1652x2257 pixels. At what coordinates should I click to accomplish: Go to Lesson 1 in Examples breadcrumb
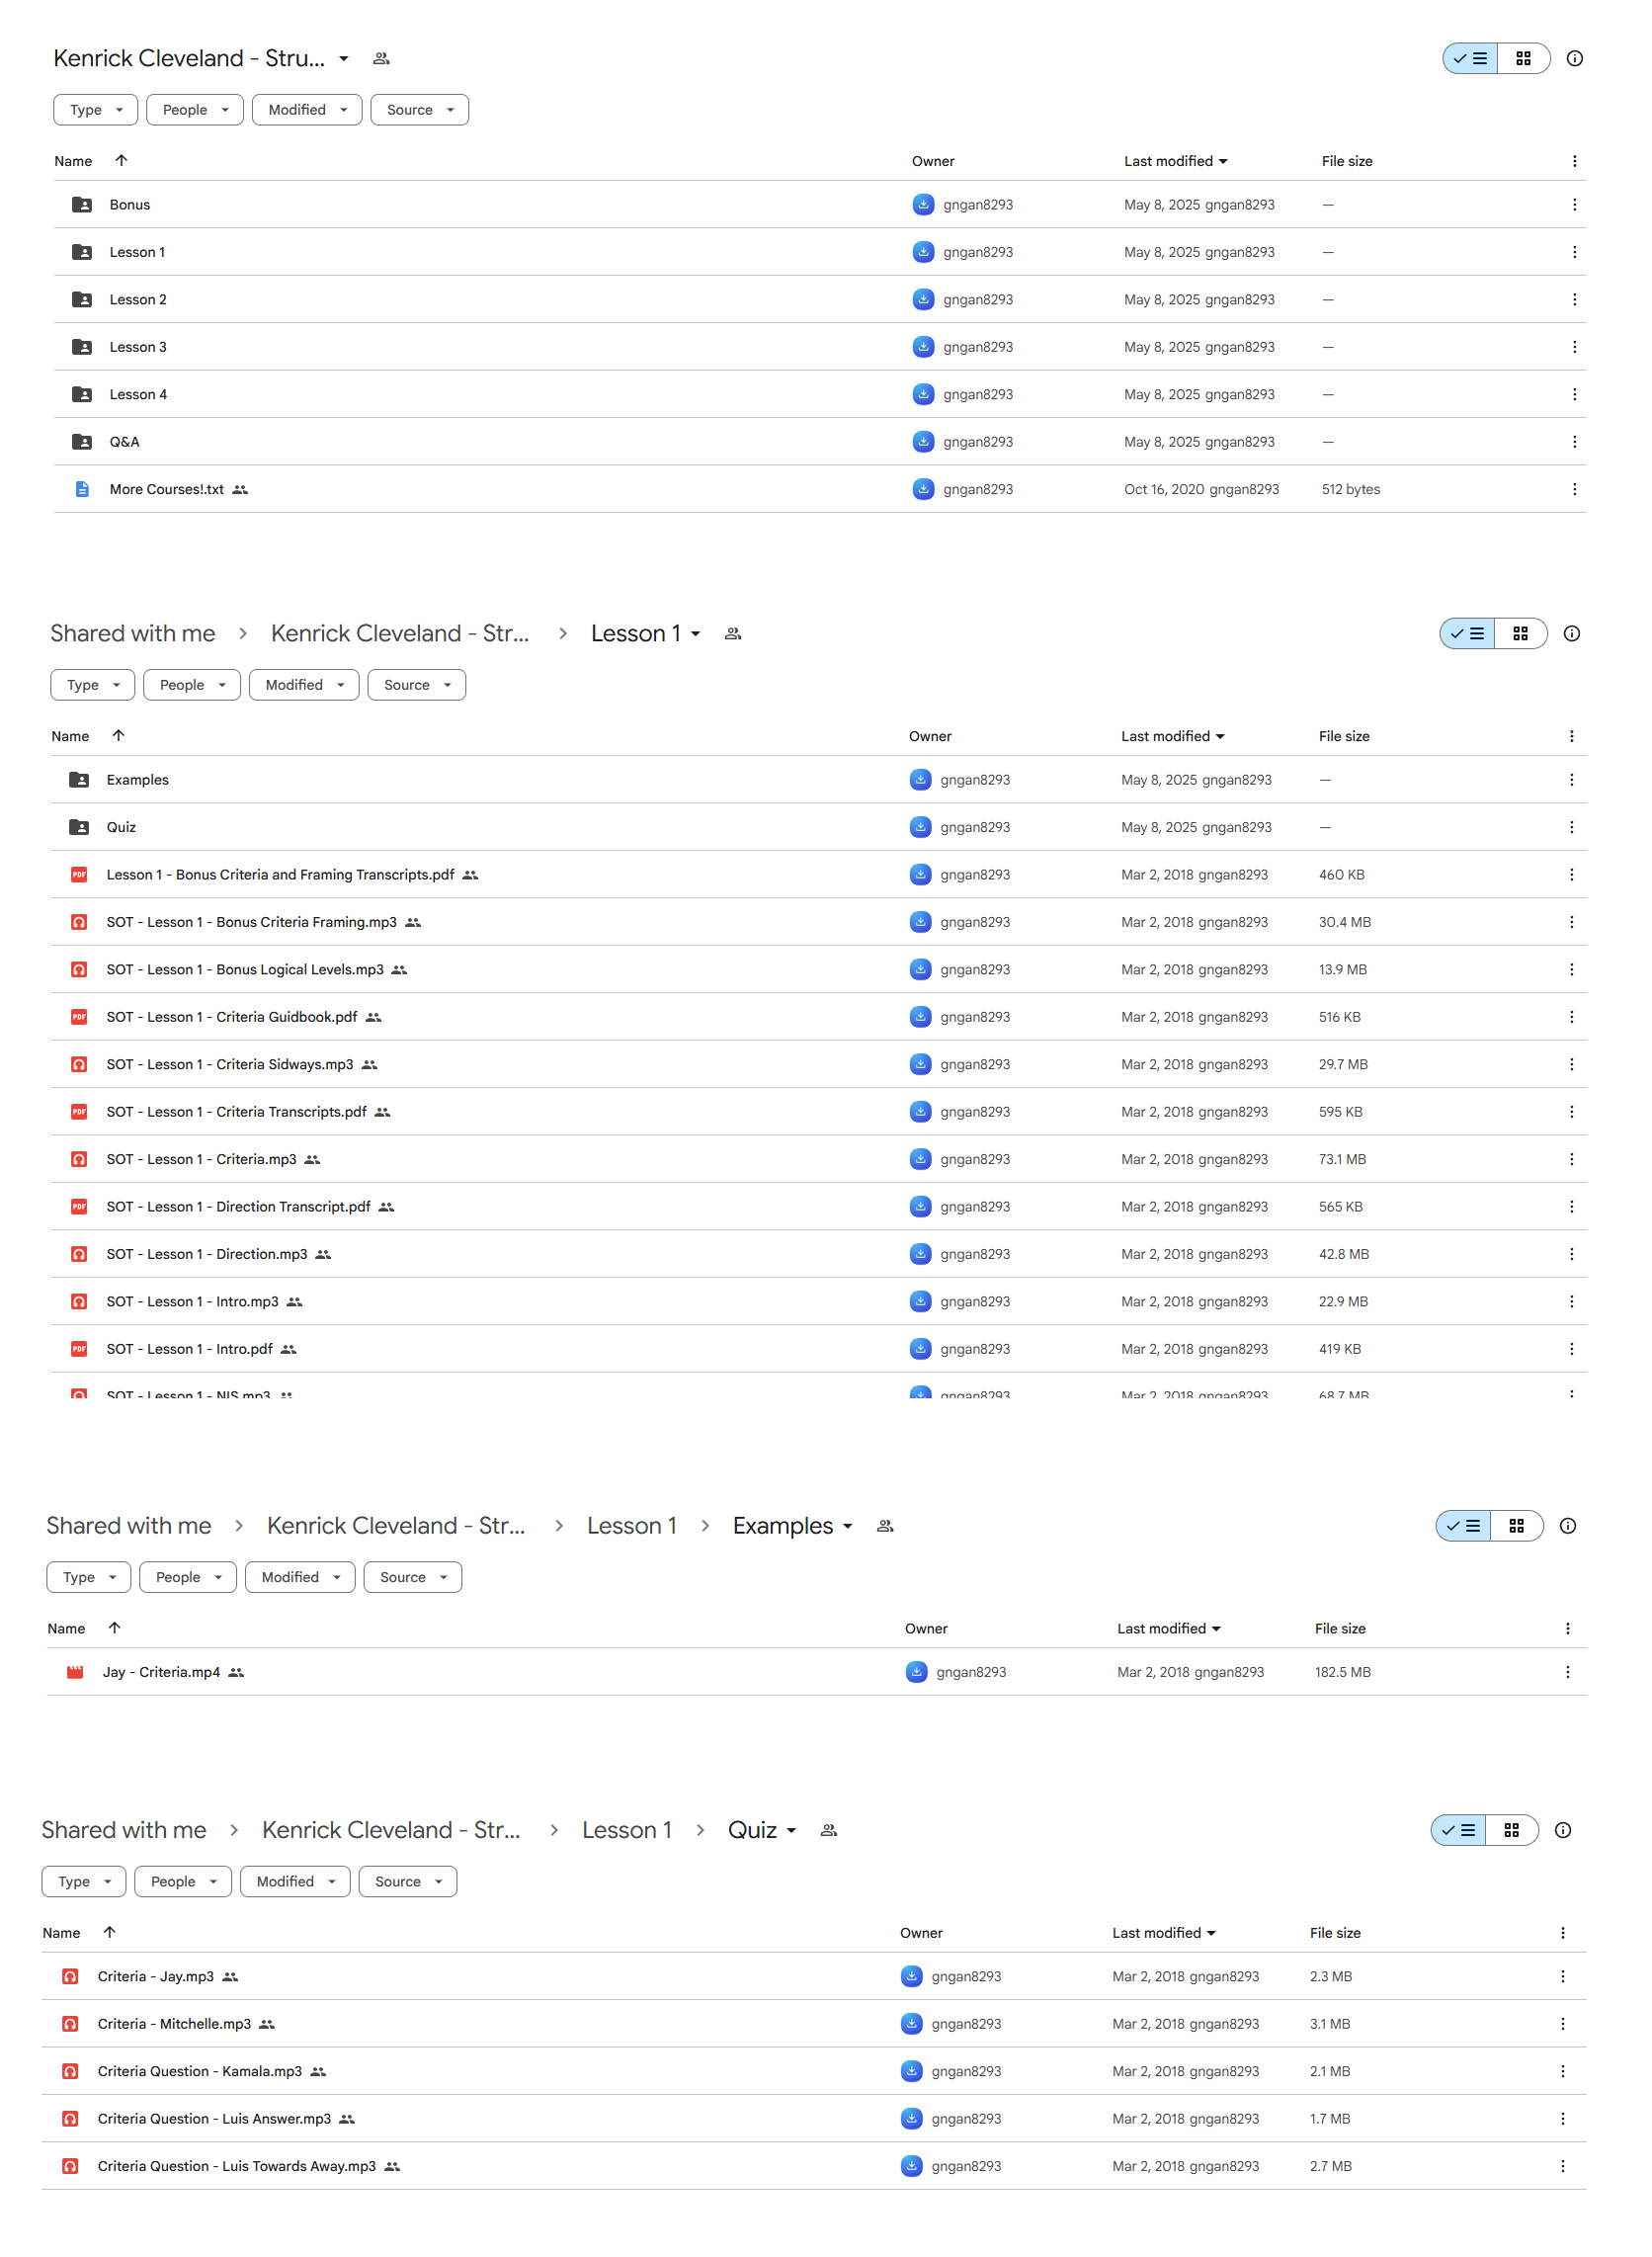[632, 1525]
